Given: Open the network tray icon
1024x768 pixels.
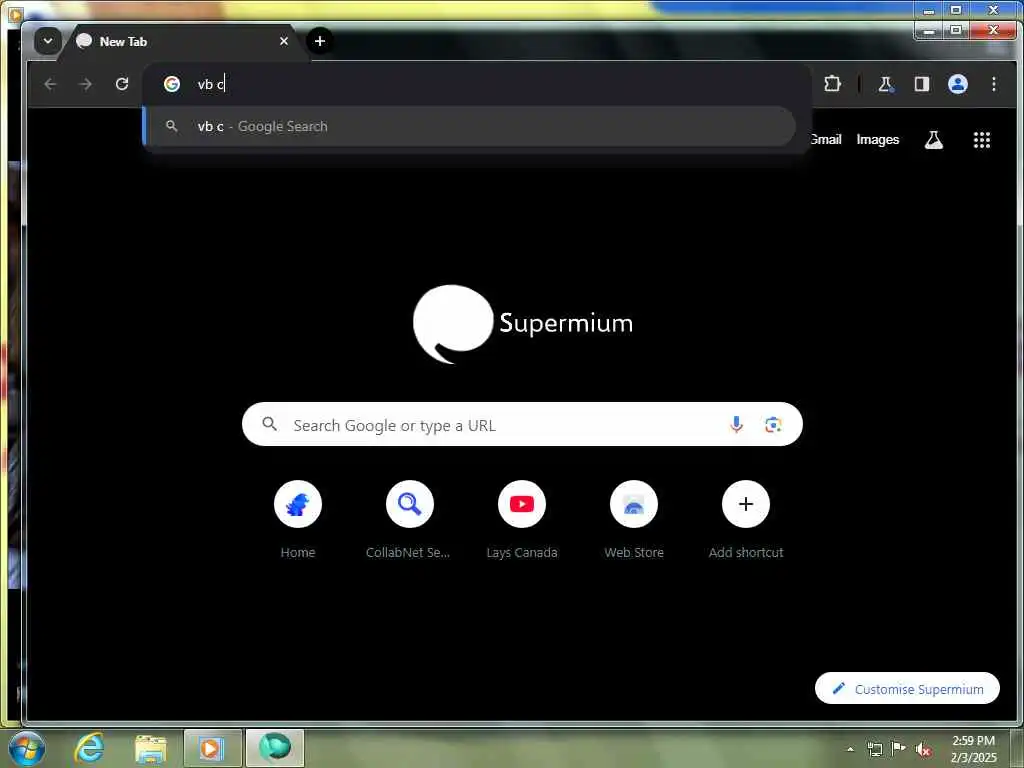Looking at the screenshot, I should click(x=874, y=749).
